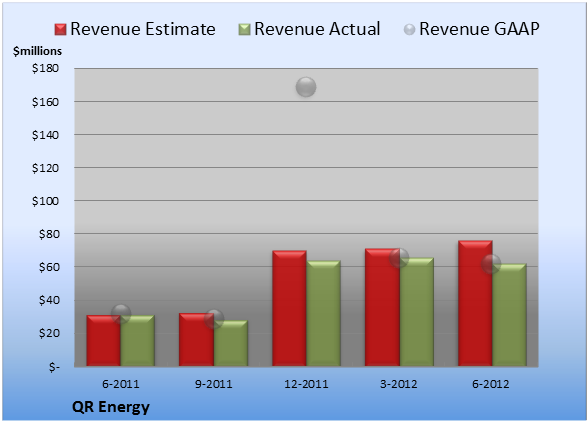Click the gray Revenue GAAP legend marker
The width and height of the screenshot is (588, 422).
point(410,30)
